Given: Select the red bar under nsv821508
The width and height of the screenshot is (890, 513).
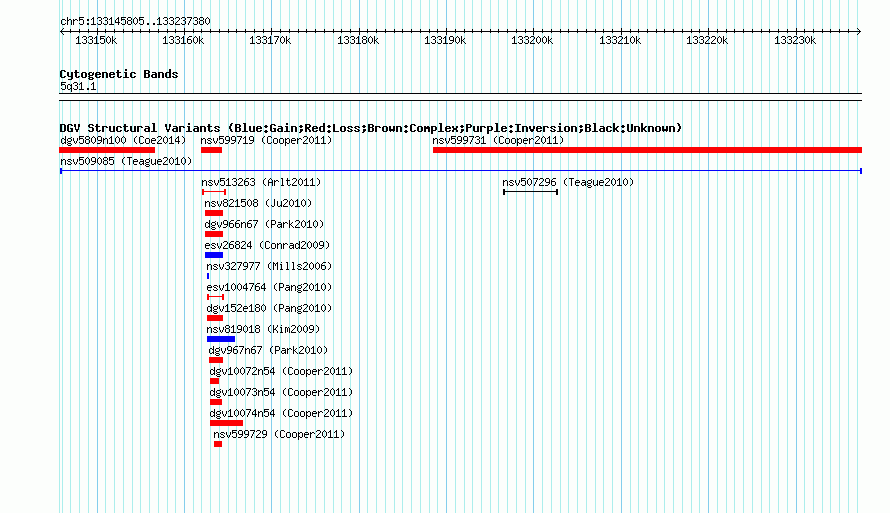Looking at the screenshot, I should click(x=214, y=213).
